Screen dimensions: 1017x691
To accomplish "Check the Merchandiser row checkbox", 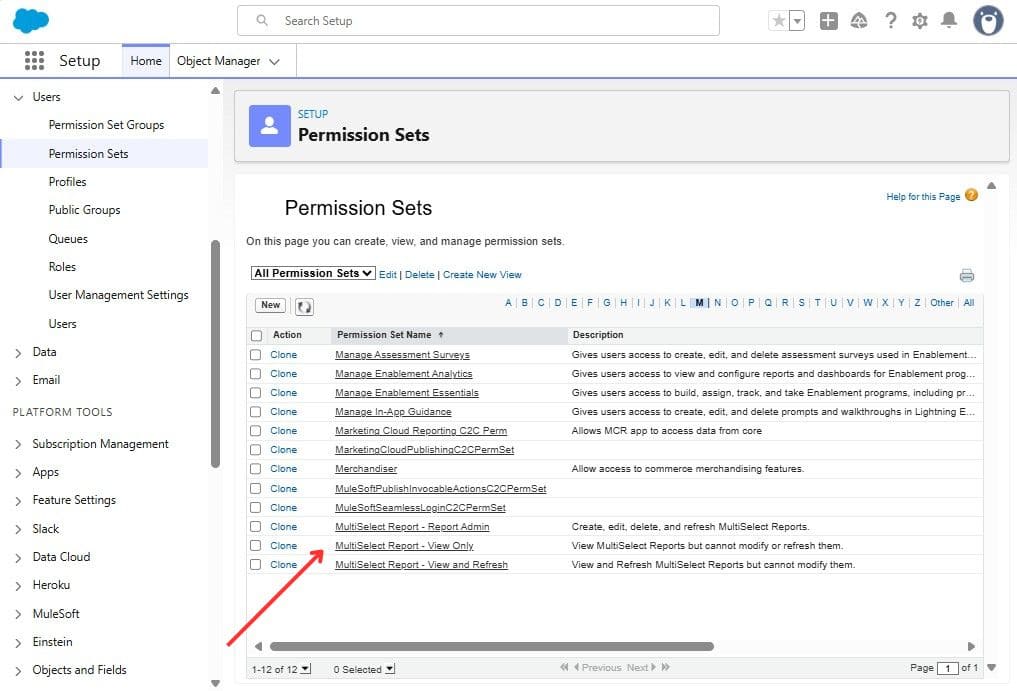I will click(256, 469).
